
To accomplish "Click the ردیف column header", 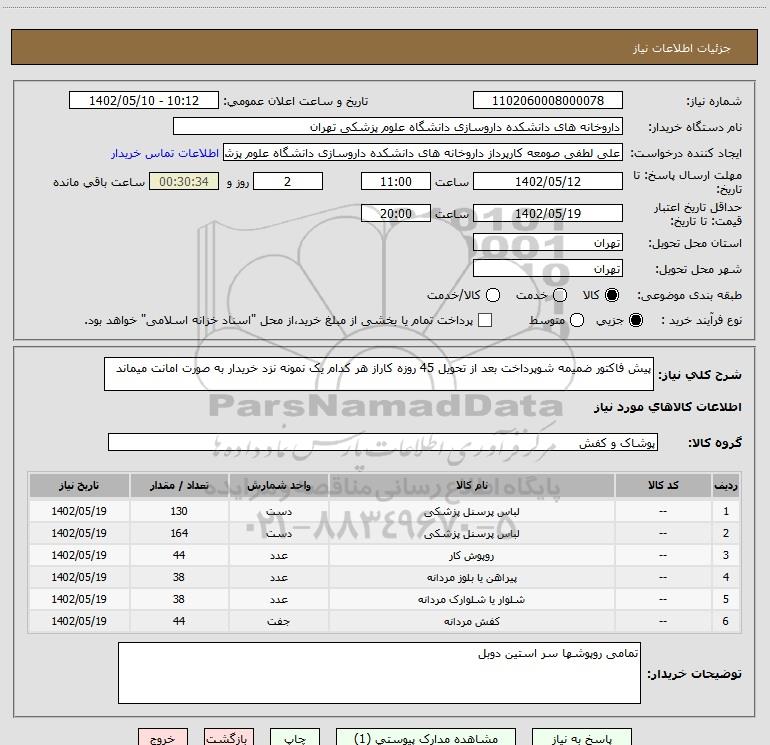I will [726, 485].
